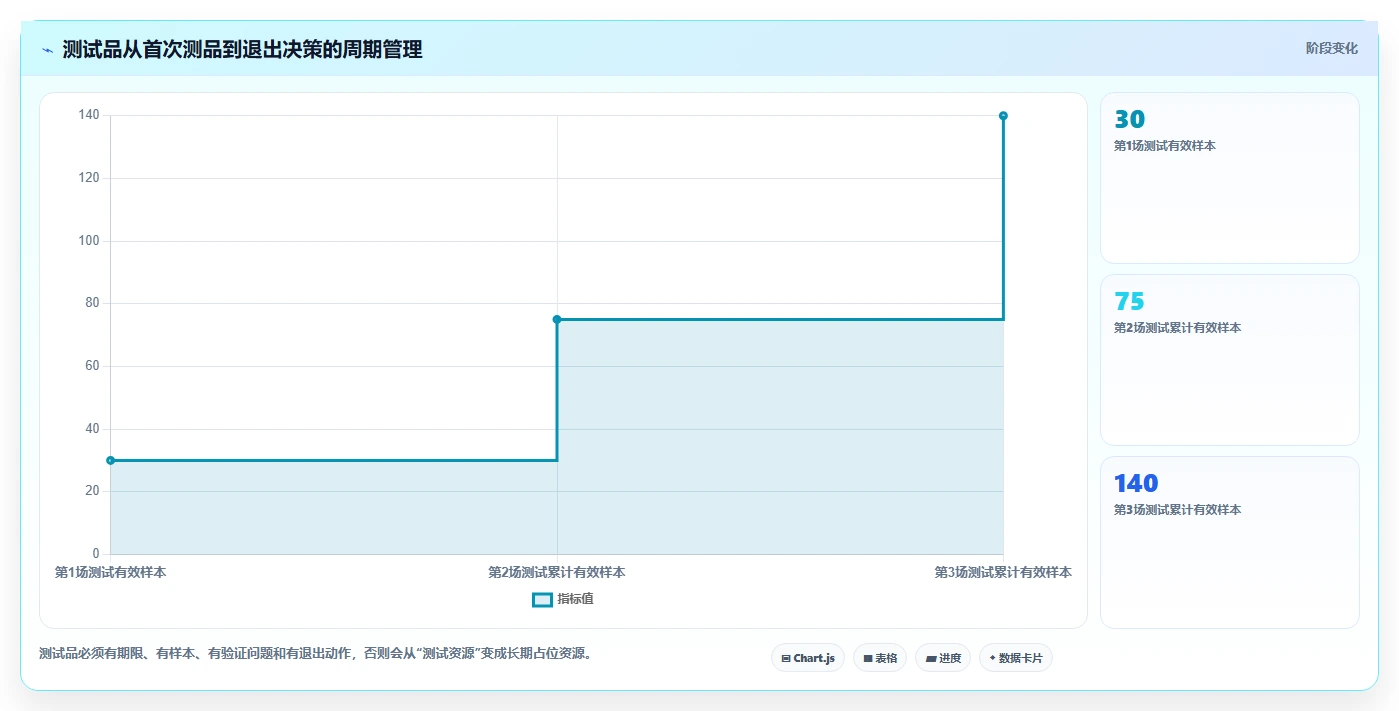Click the Chart.js tag button
Image resolution: width=1399 pixels, height=711 pixels.
coord(808,658)
